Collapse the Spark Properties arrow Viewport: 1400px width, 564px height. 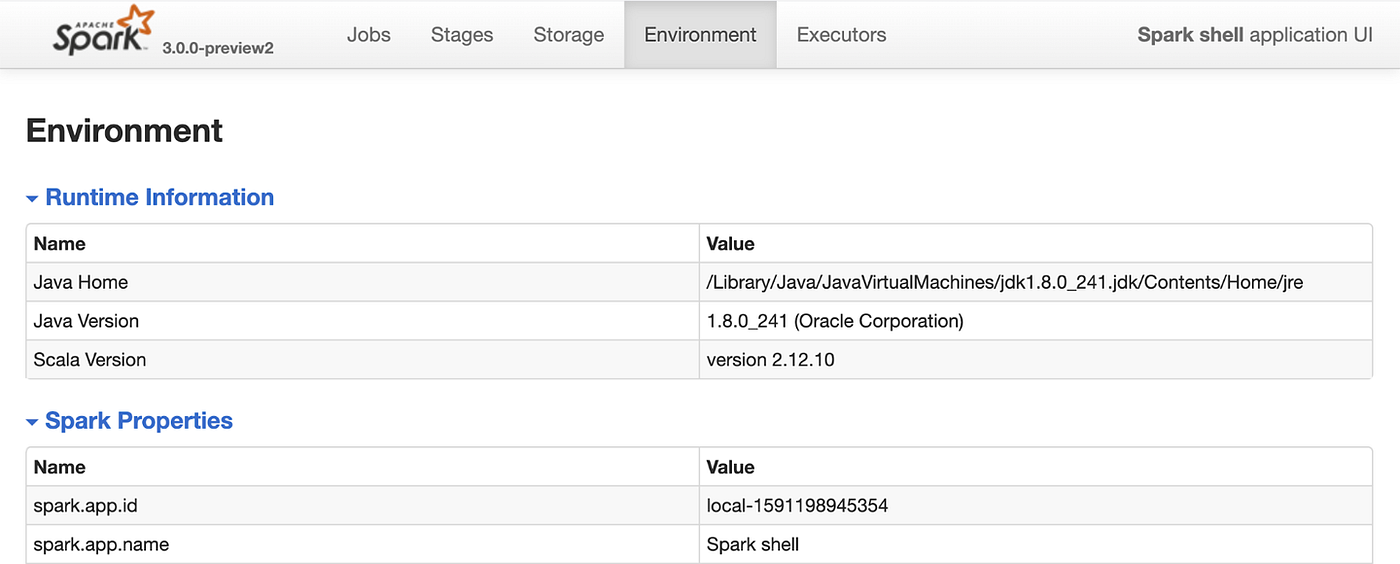33,422
